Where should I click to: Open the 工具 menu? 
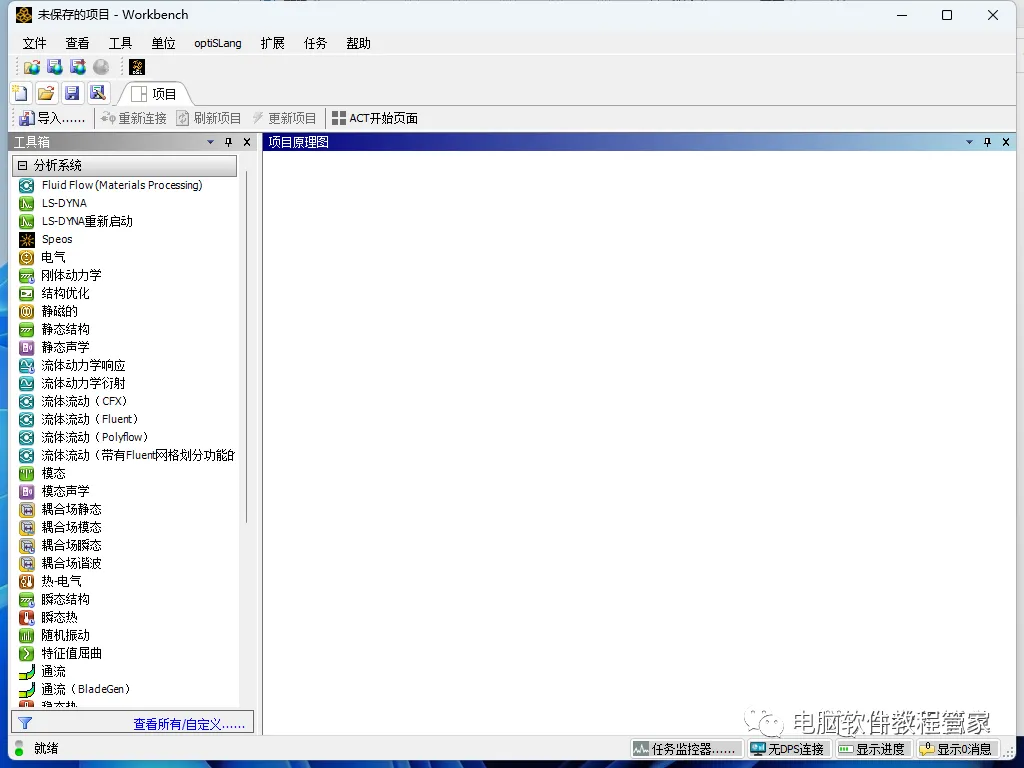tap(120, 43)
